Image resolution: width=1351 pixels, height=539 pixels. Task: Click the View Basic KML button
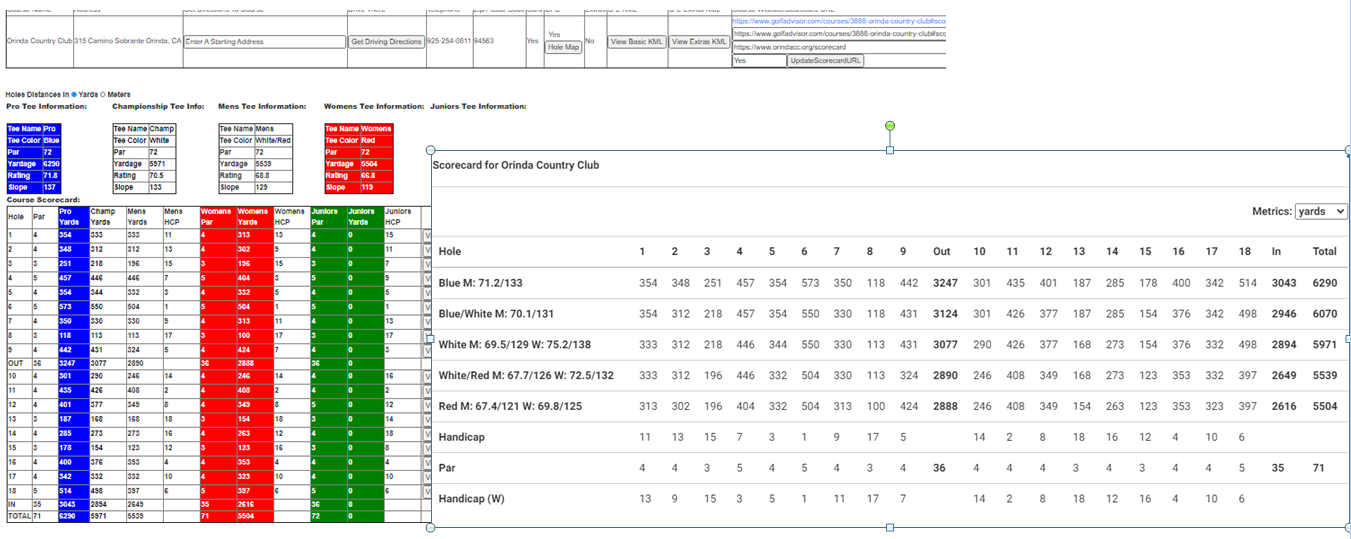tap(637, 42)
